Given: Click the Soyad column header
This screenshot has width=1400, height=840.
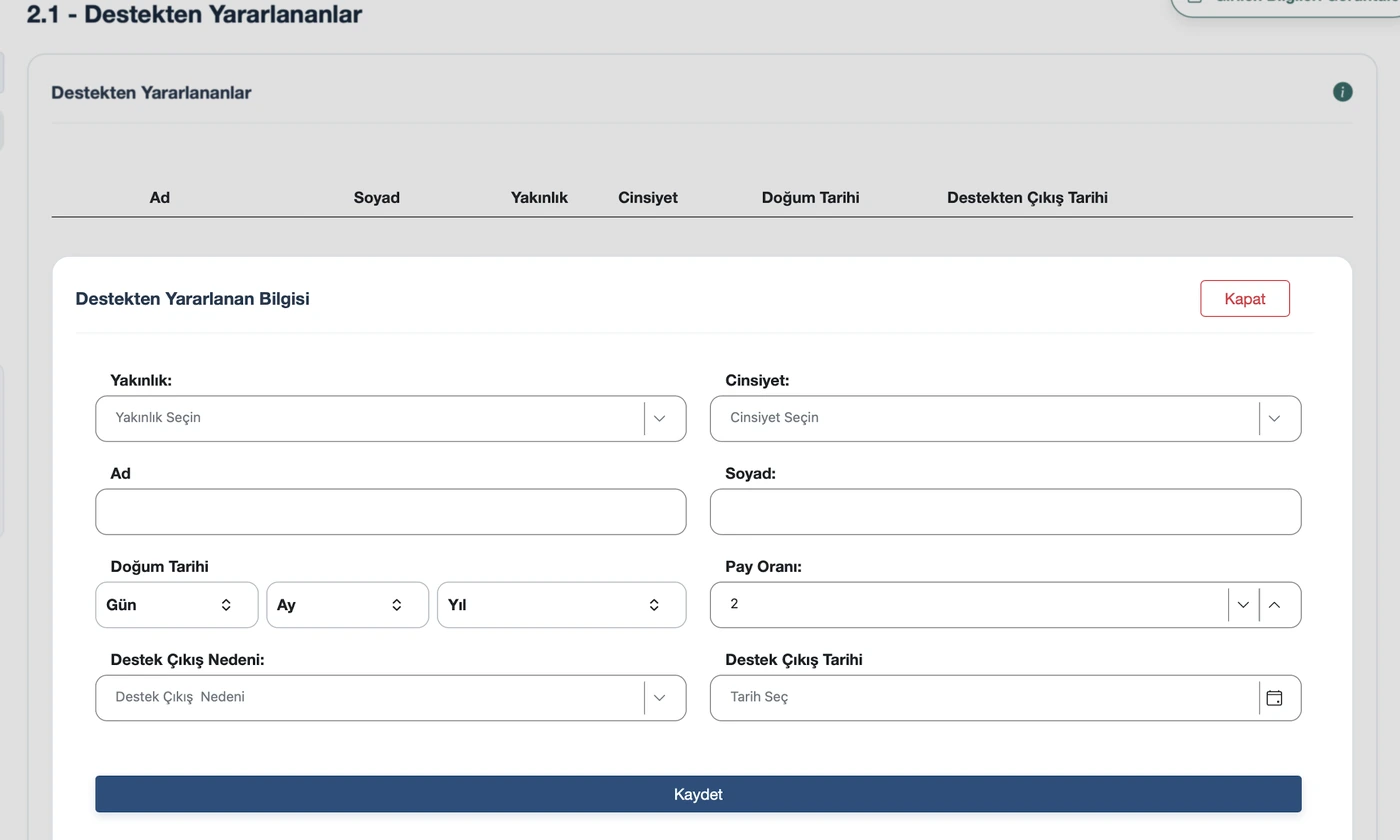Looking at the screenshot, I should 377,198.
